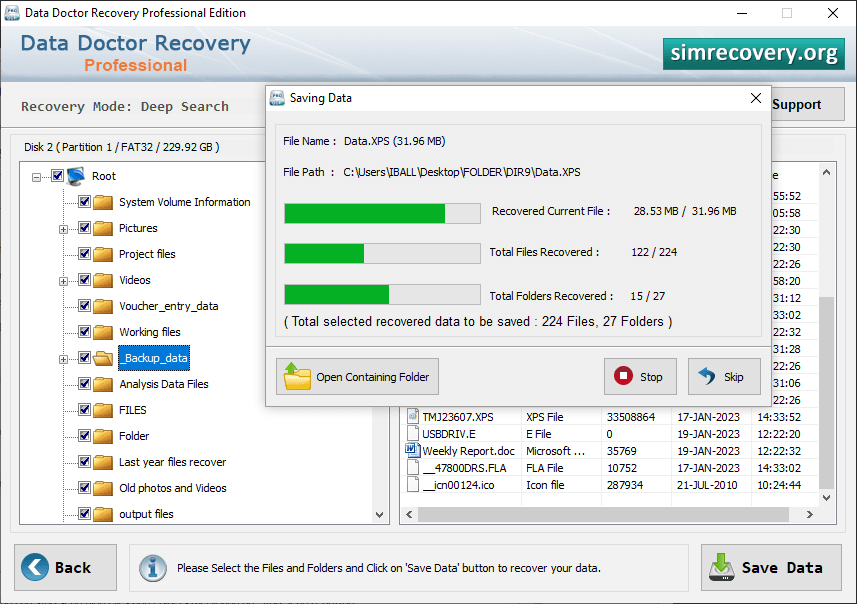
Task: Click the Analysis Data Files folder icon
Action: point(103,384)
